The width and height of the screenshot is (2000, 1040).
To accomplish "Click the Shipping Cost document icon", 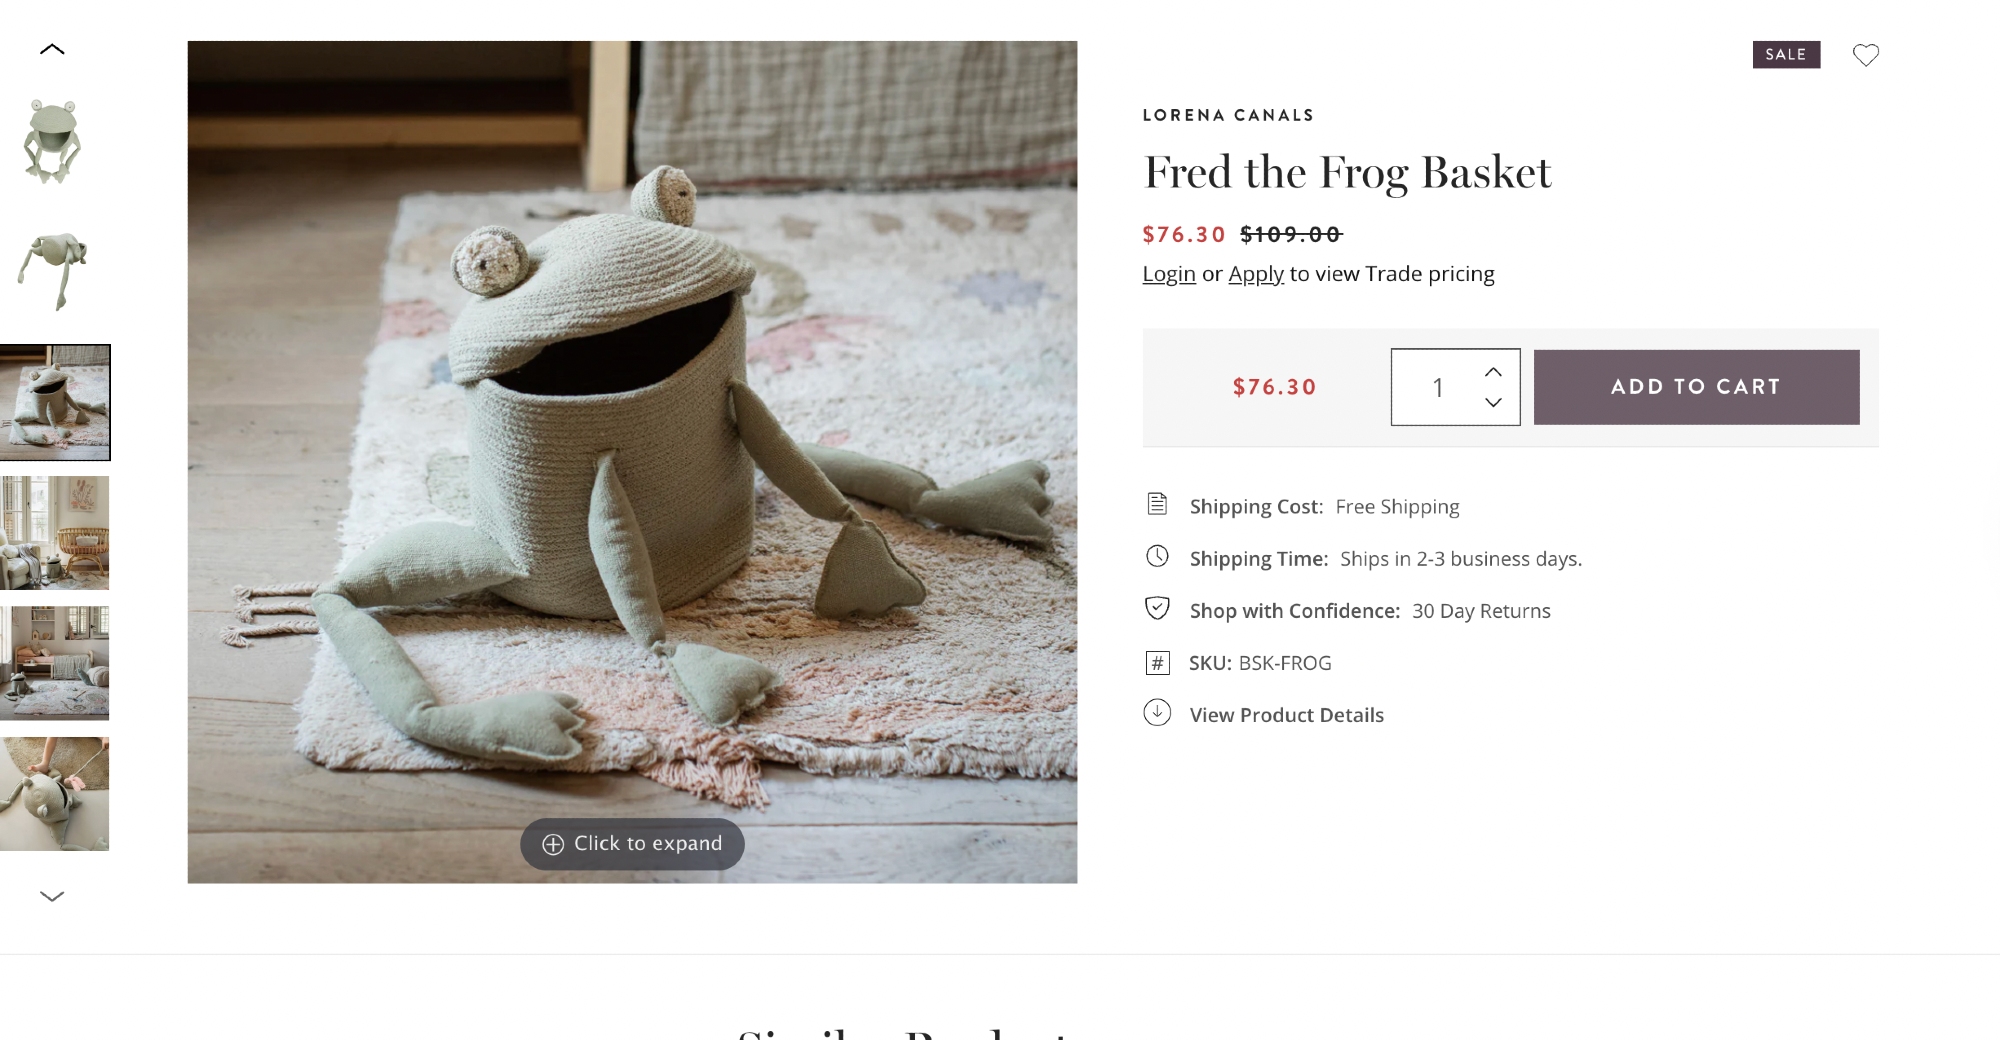I will click(x=1157, y=504).
